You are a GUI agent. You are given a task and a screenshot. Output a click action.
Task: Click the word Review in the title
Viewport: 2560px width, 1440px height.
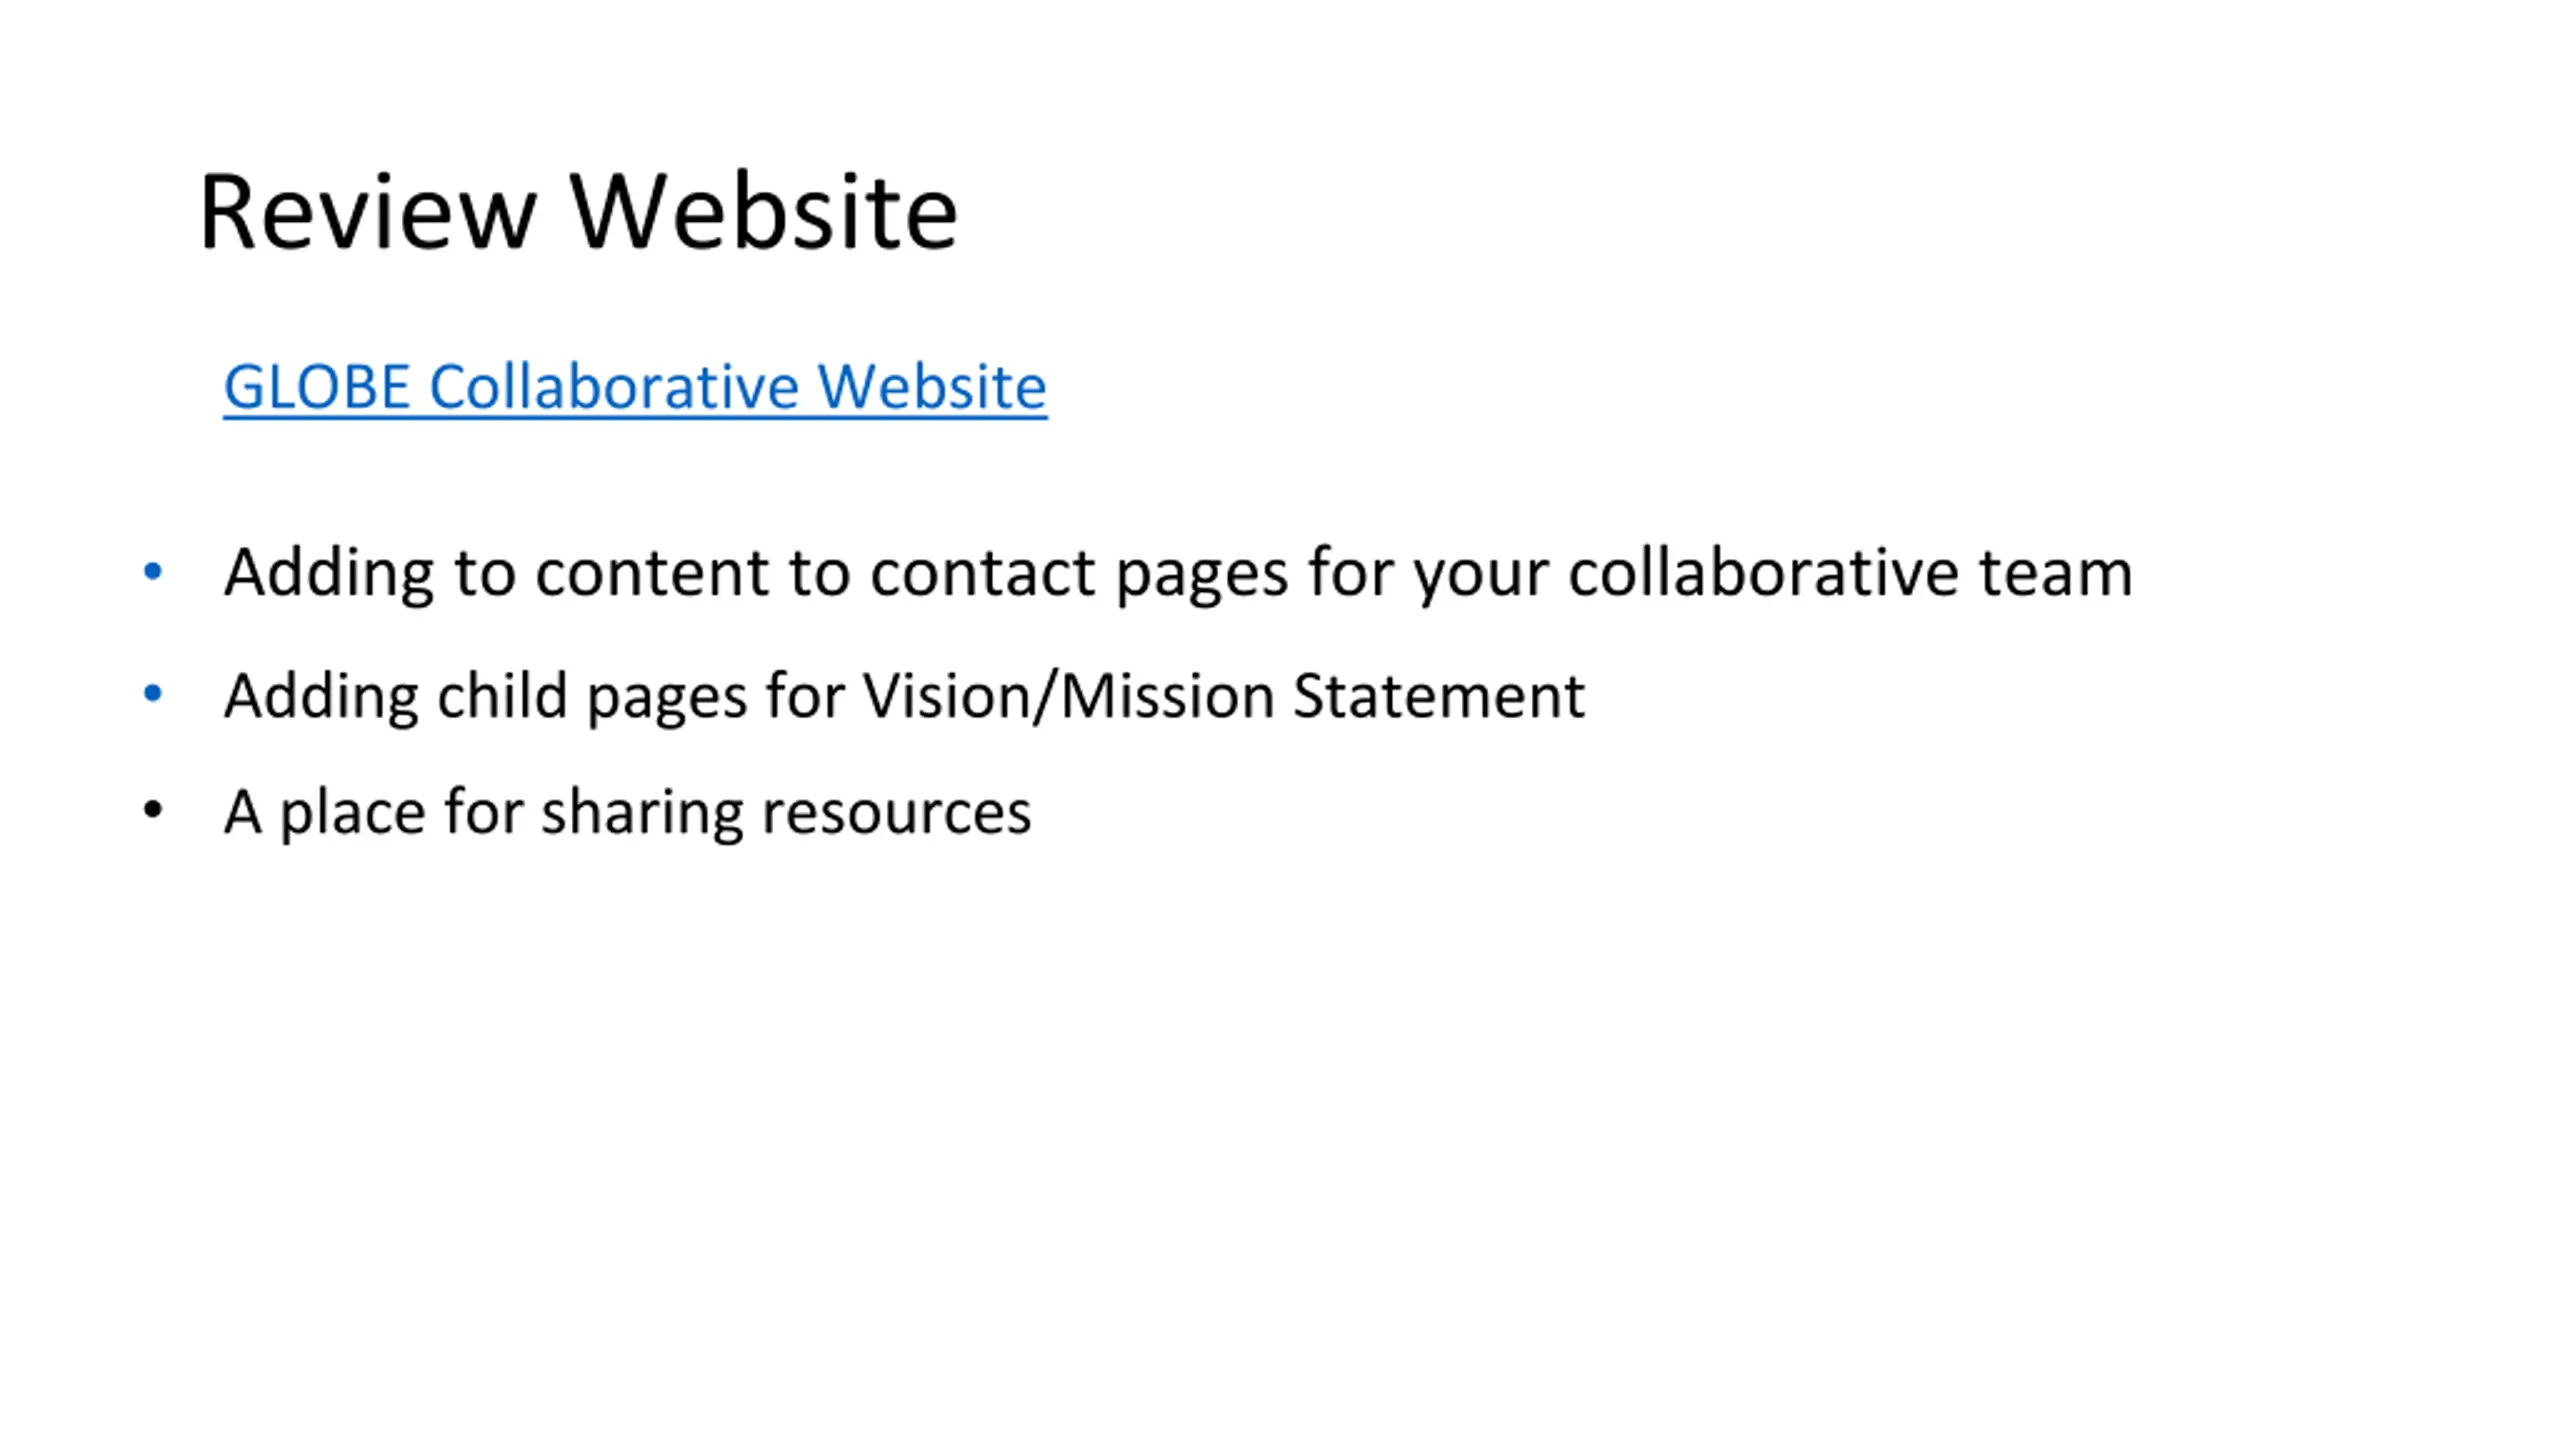[368, 211]
